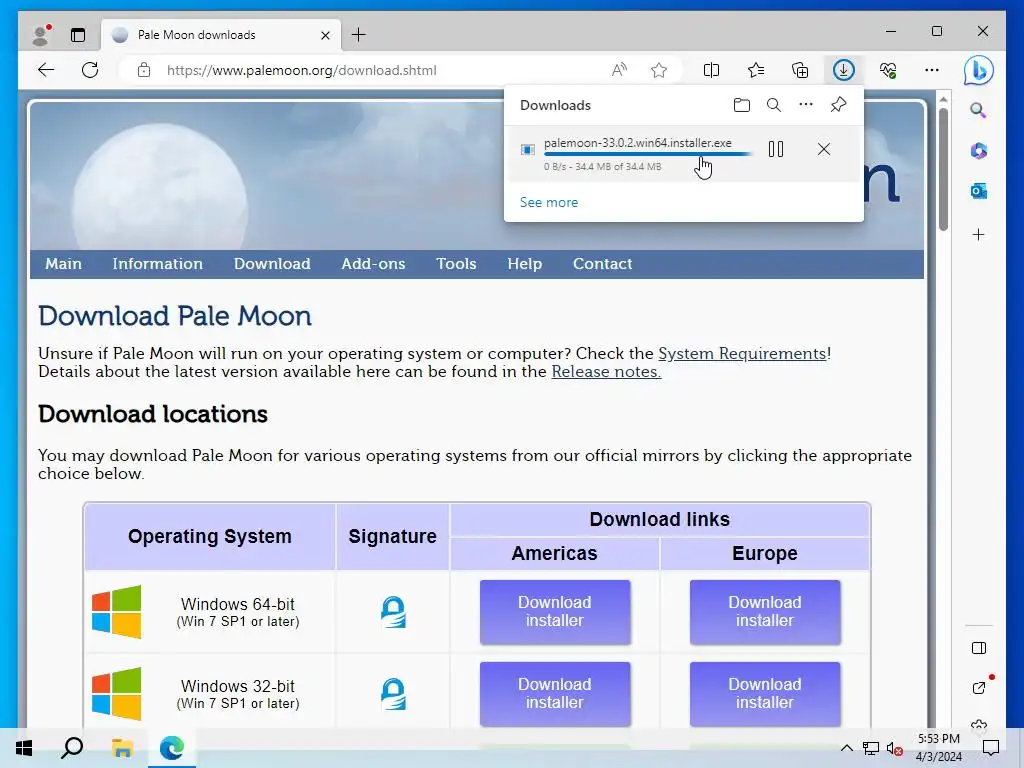Screen dimensions: 1024x768
Task: Select the Pale Moon downloads tab
Action: [x=221, y=35]
